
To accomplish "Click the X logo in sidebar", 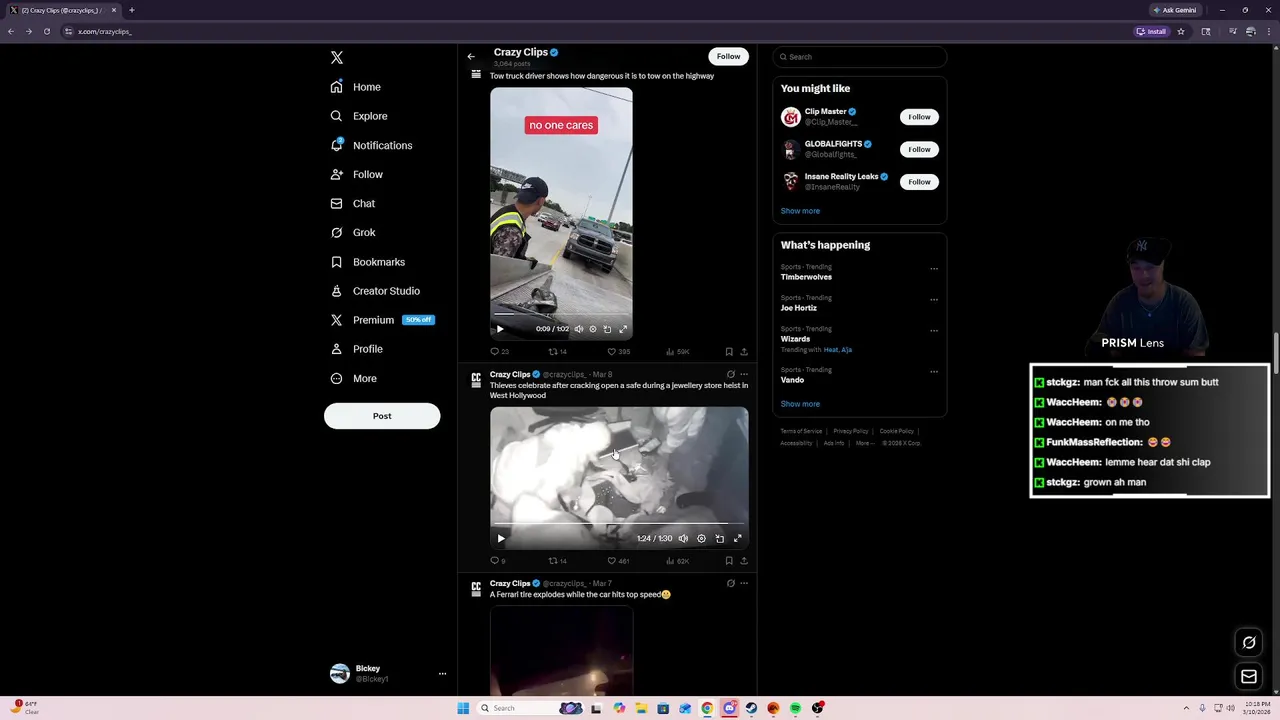I will (337, 58).
